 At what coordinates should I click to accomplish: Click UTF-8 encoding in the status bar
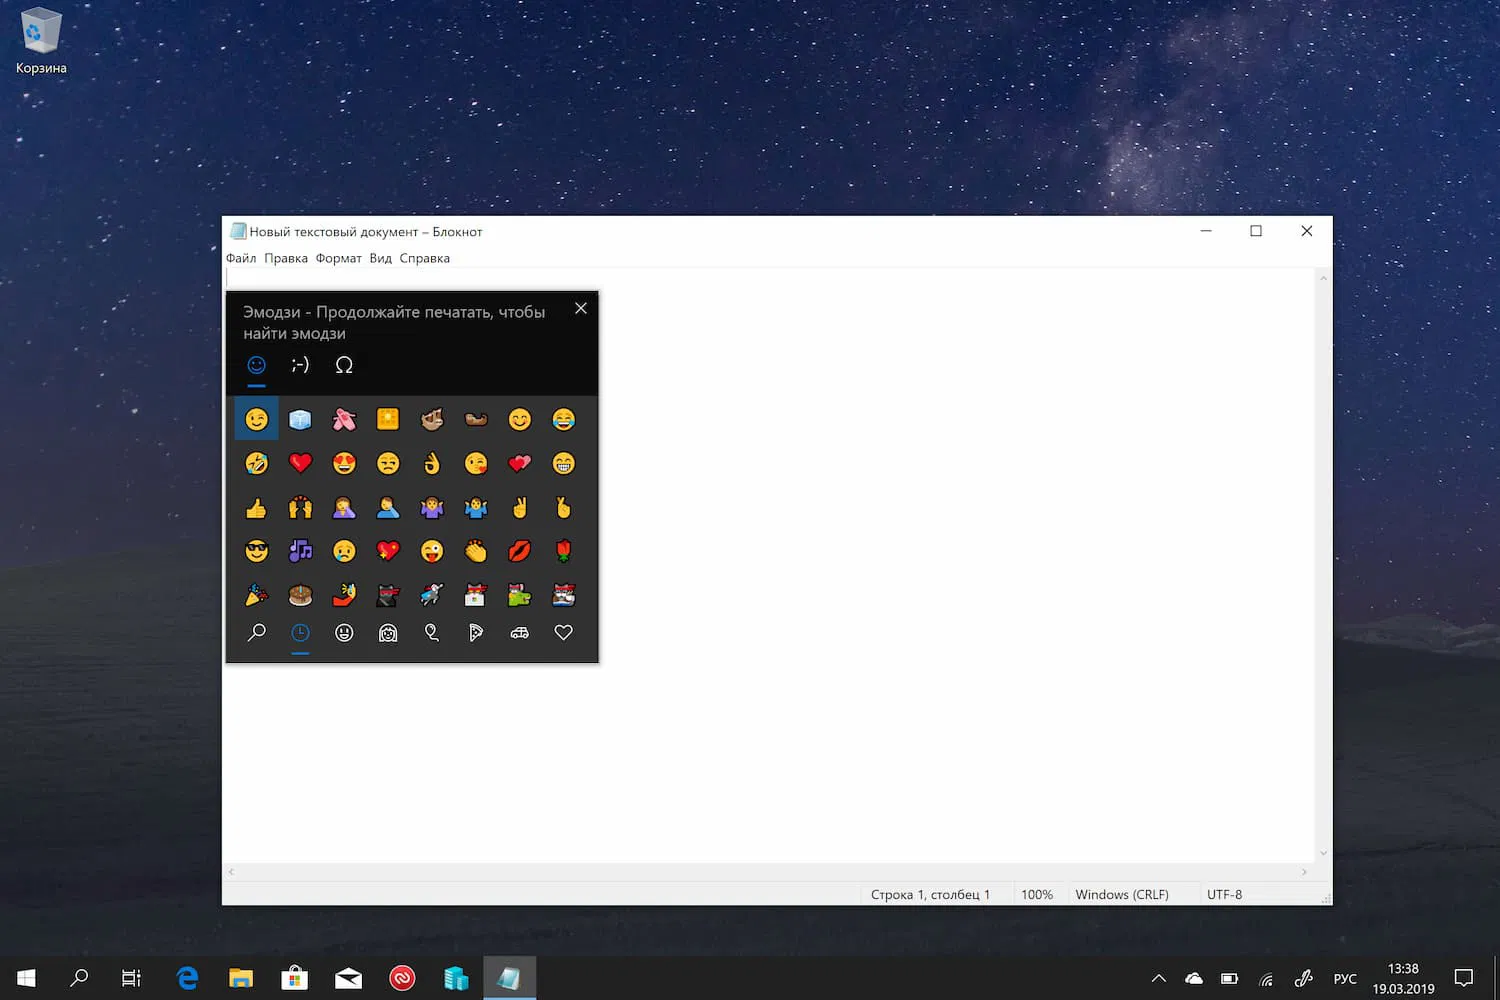[1224, 894]
